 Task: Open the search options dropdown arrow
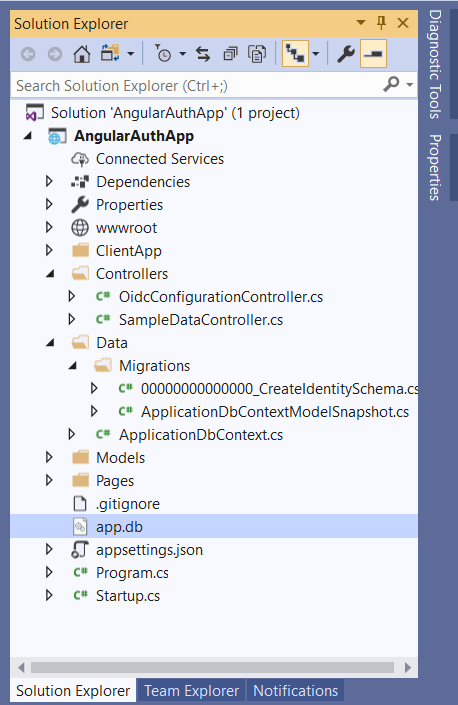tap(409, 85)
